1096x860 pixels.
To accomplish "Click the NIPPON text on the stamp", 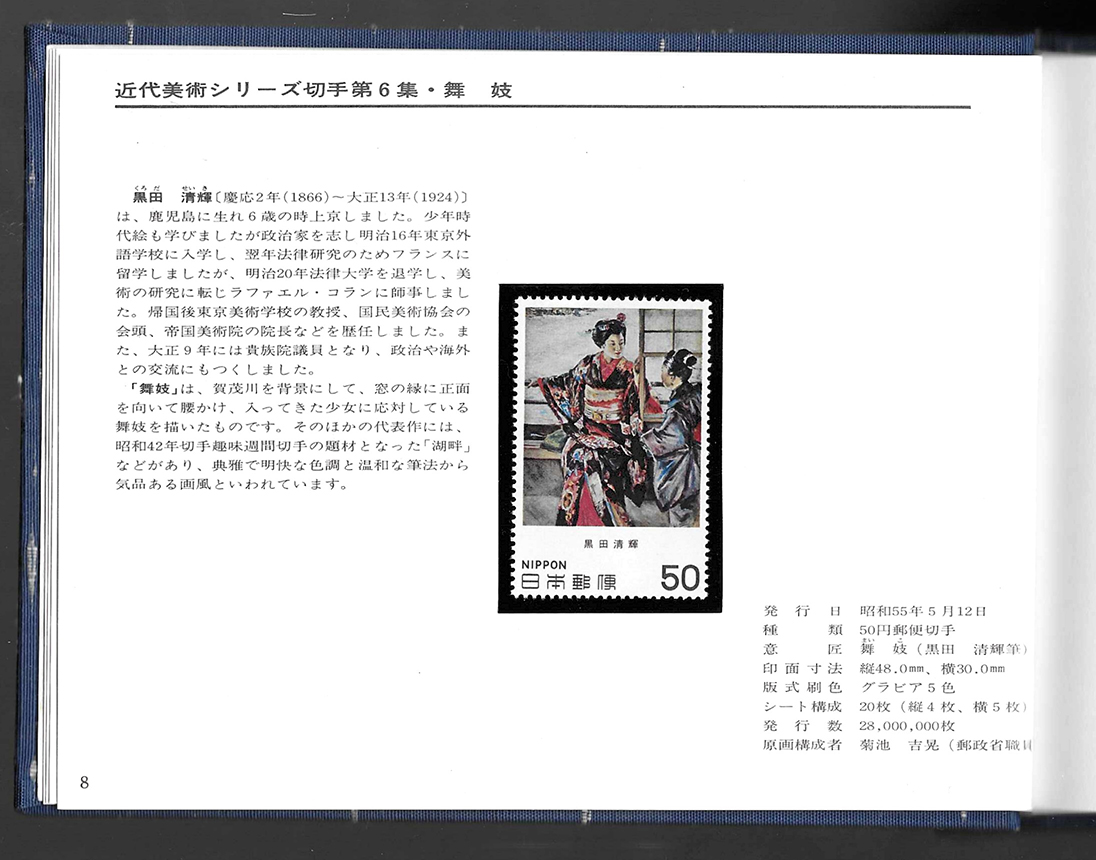I will 544,564.
